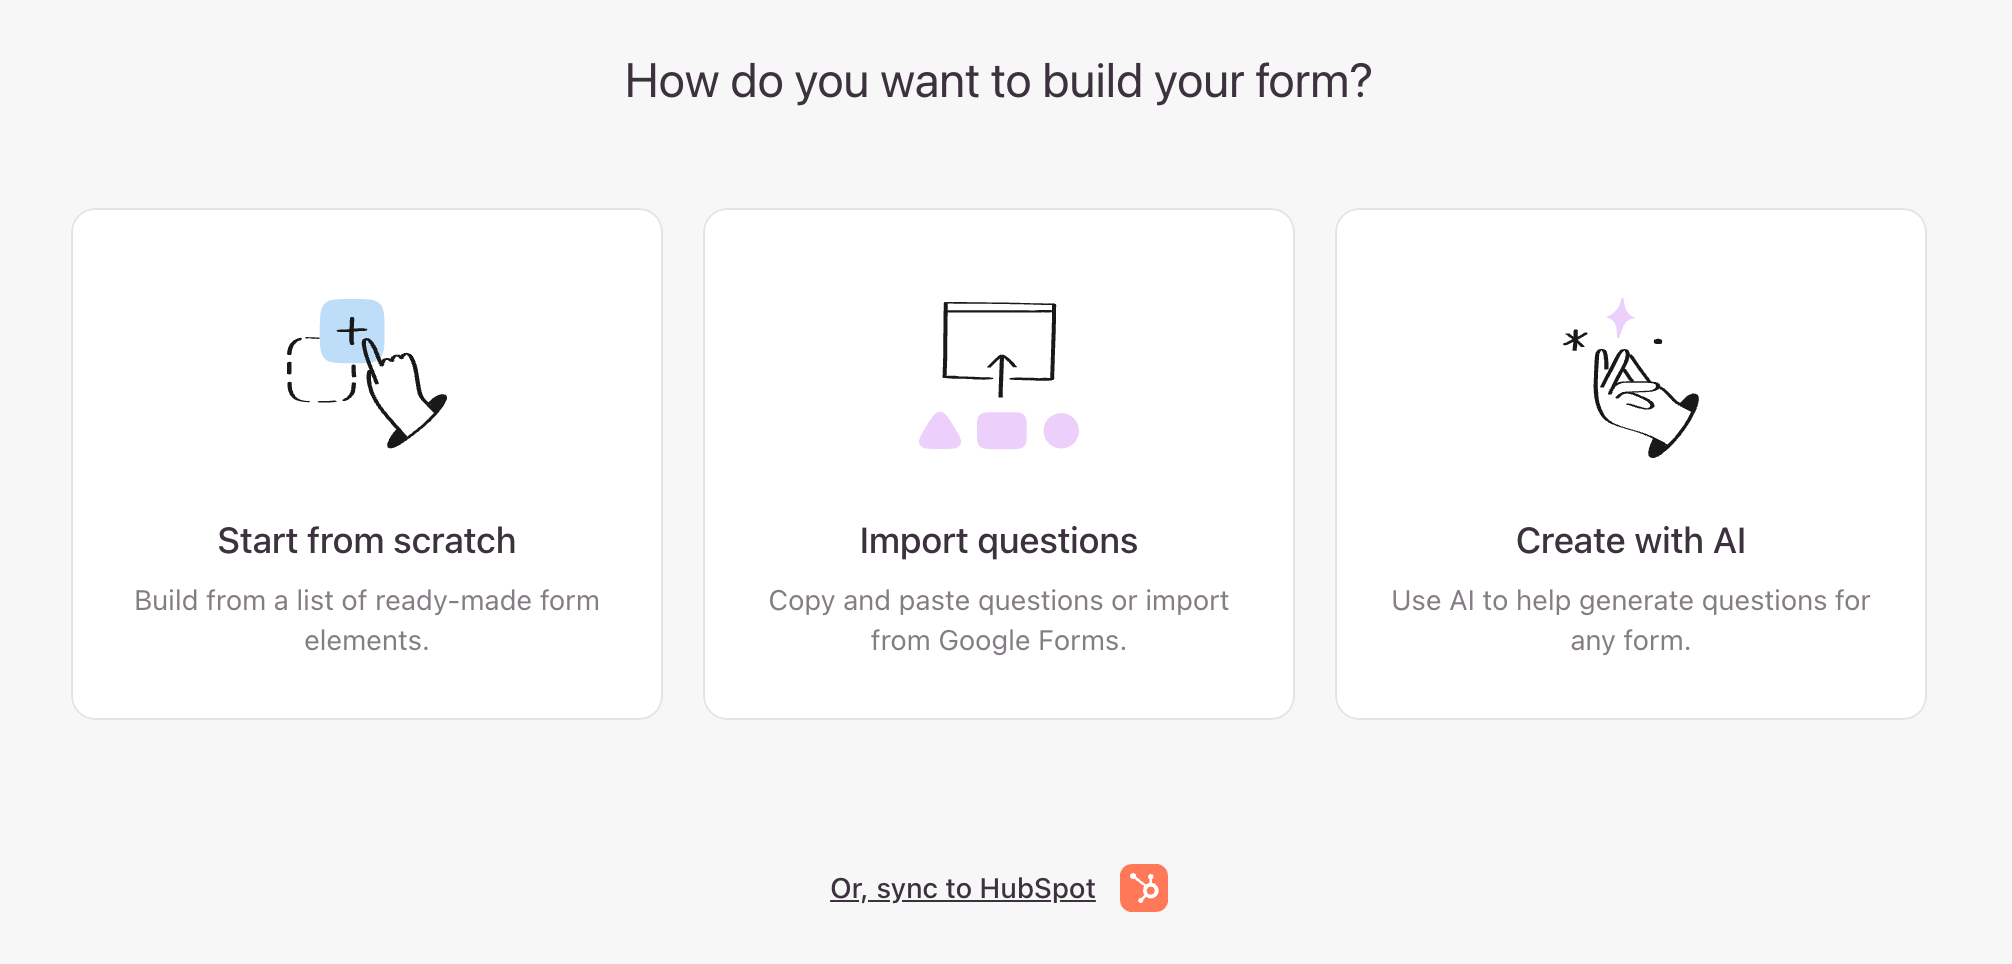Click the 'How do you want to build' heading

[998, 81]
